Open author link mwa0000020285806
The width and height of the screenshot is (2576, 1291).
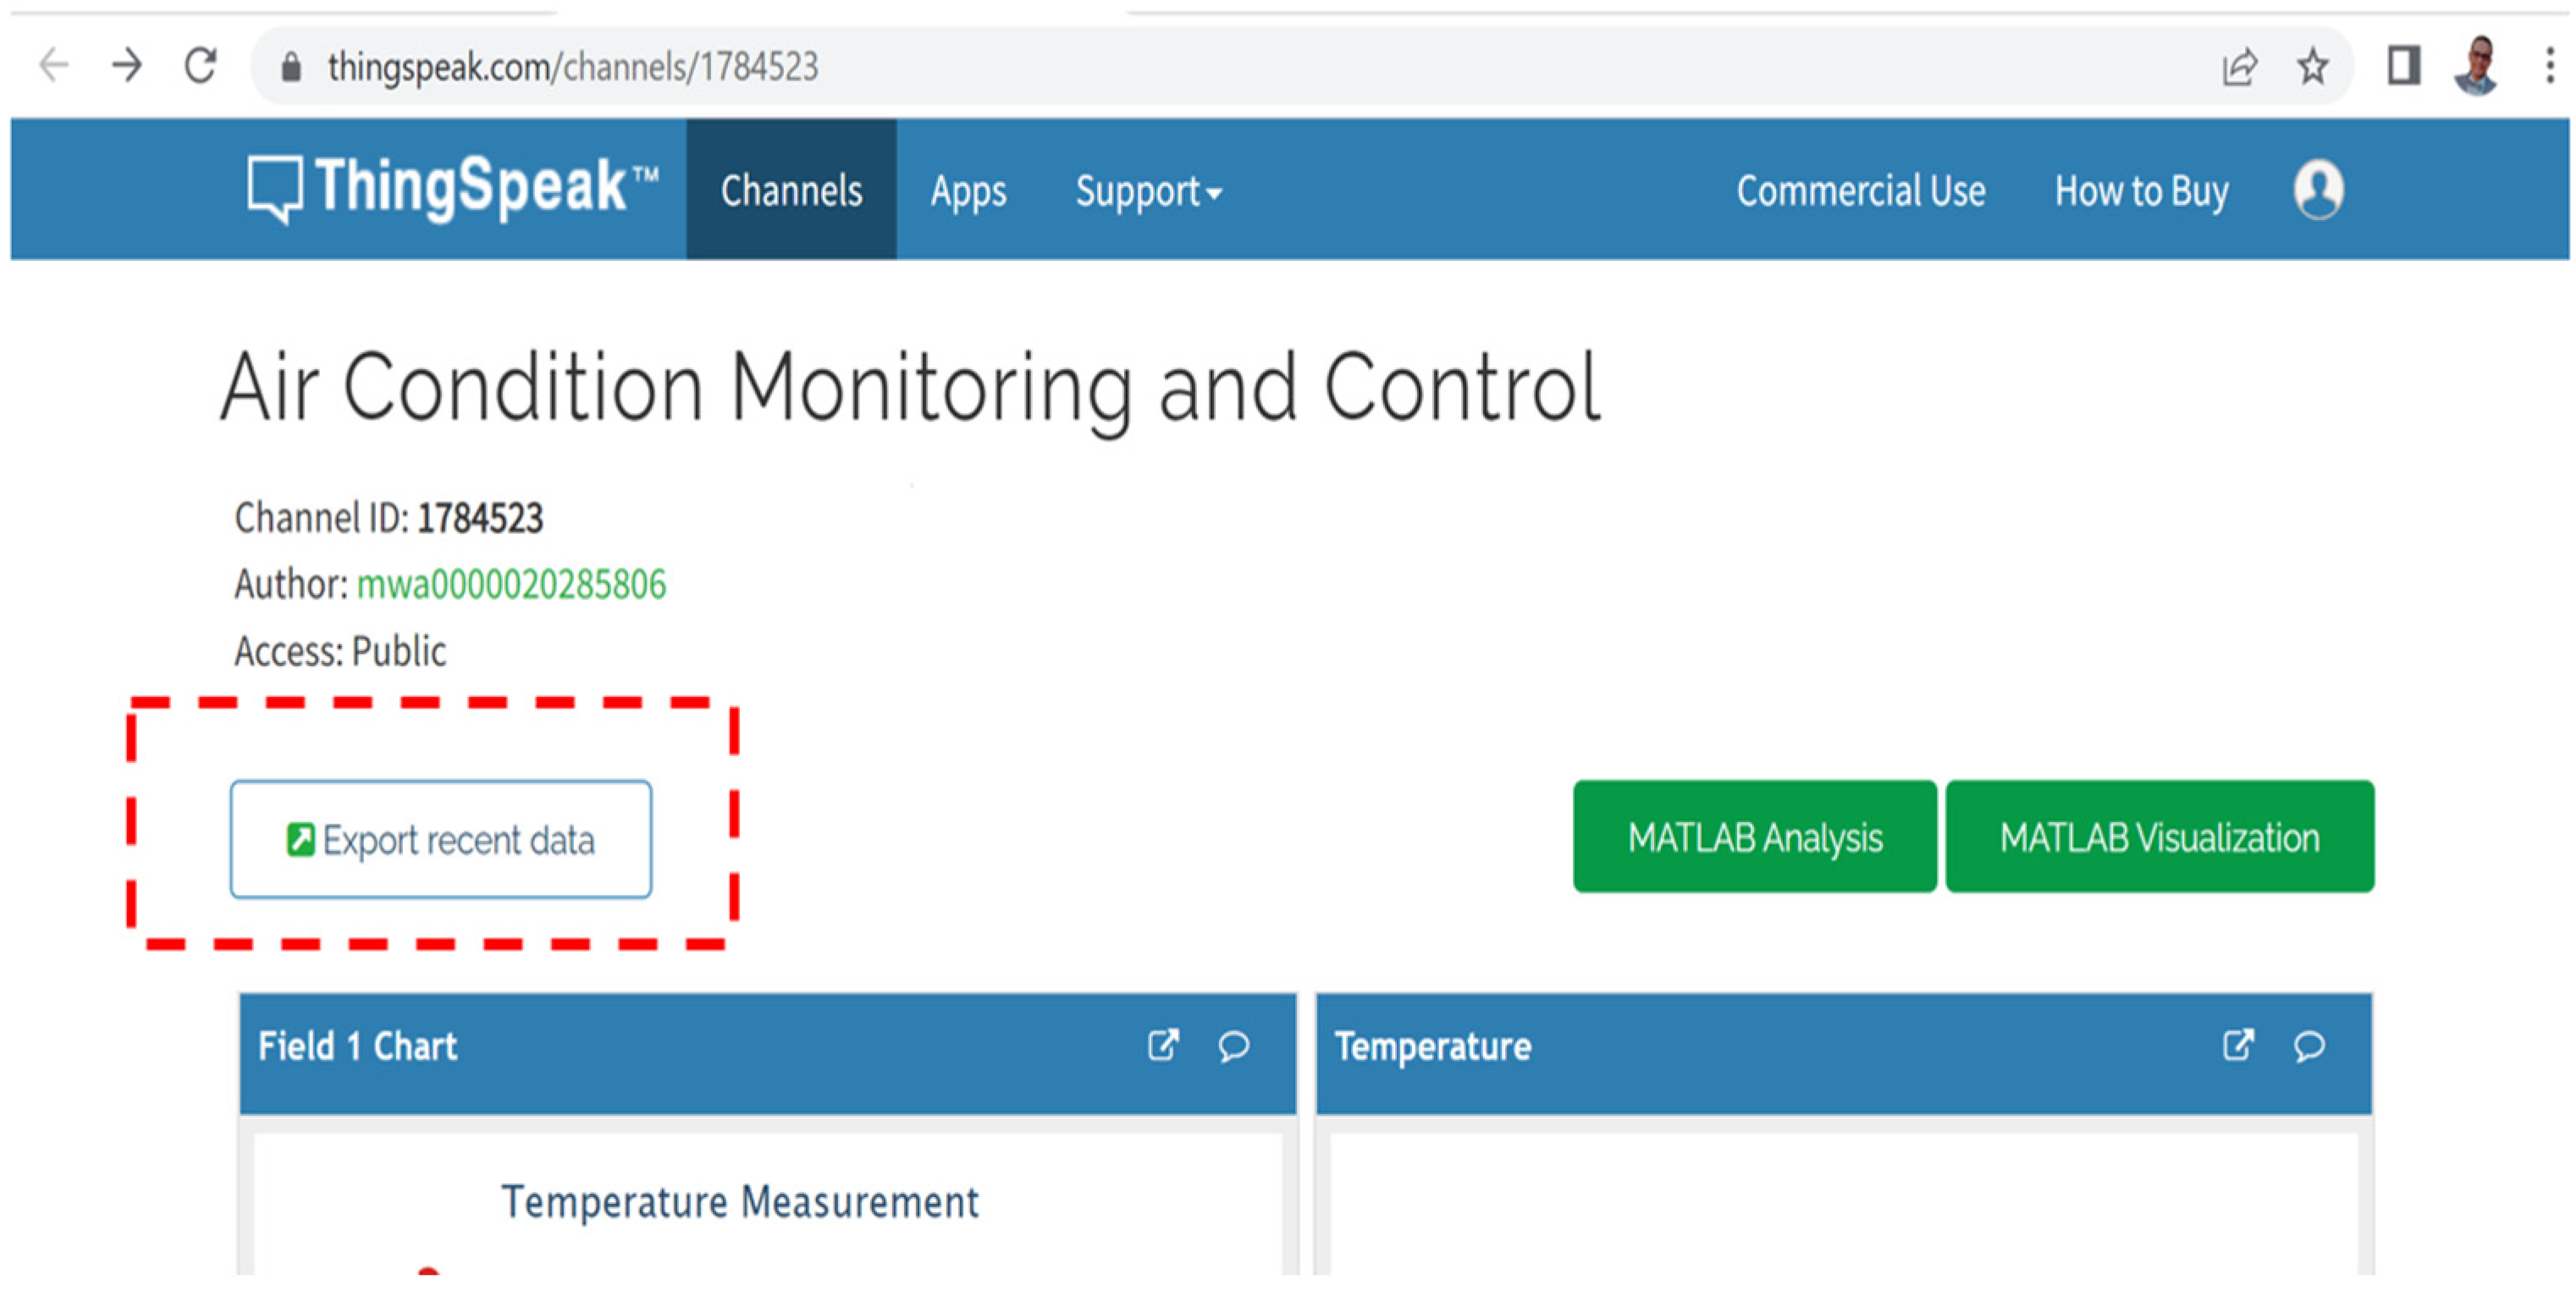(511, 584)
